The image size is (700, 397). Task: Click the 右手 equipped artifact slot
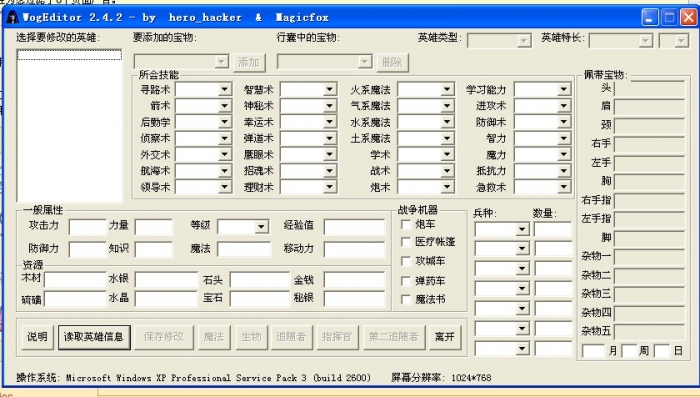click(x=650, y=144)
